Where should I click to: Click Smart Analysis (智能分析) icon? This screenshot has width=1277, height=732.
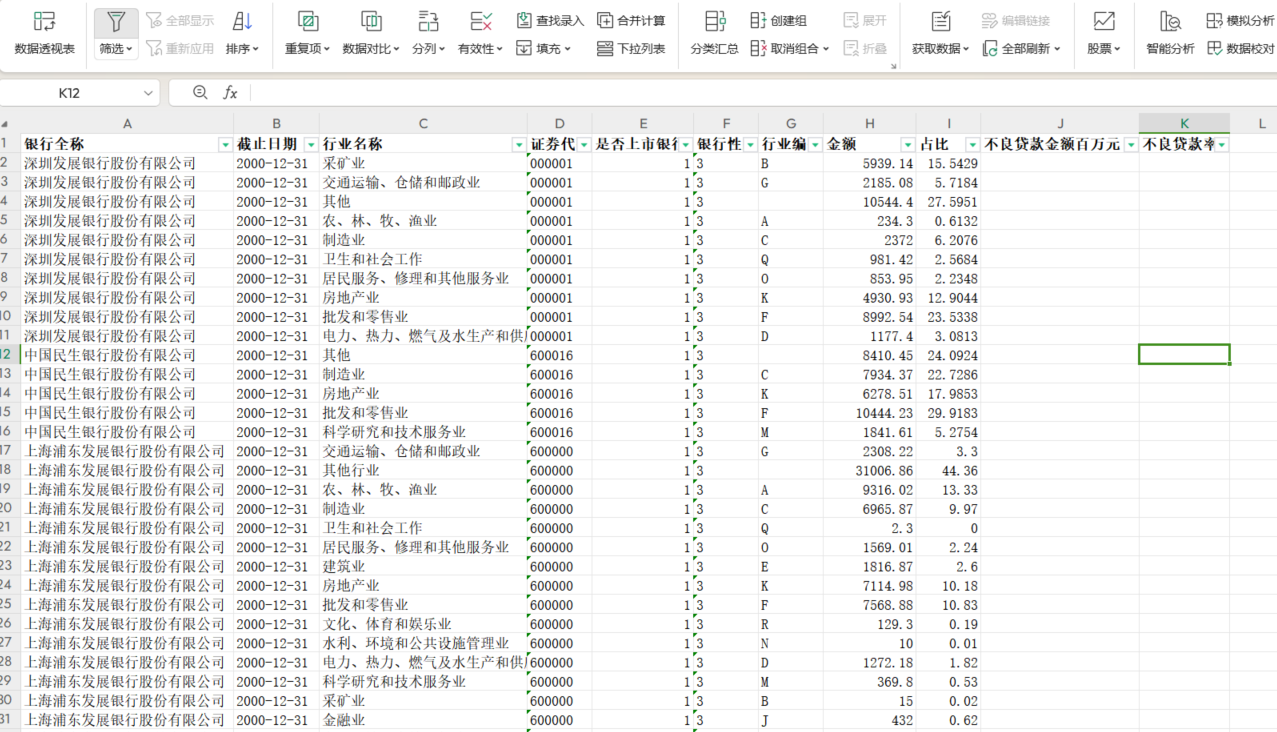coord(1170,21)
